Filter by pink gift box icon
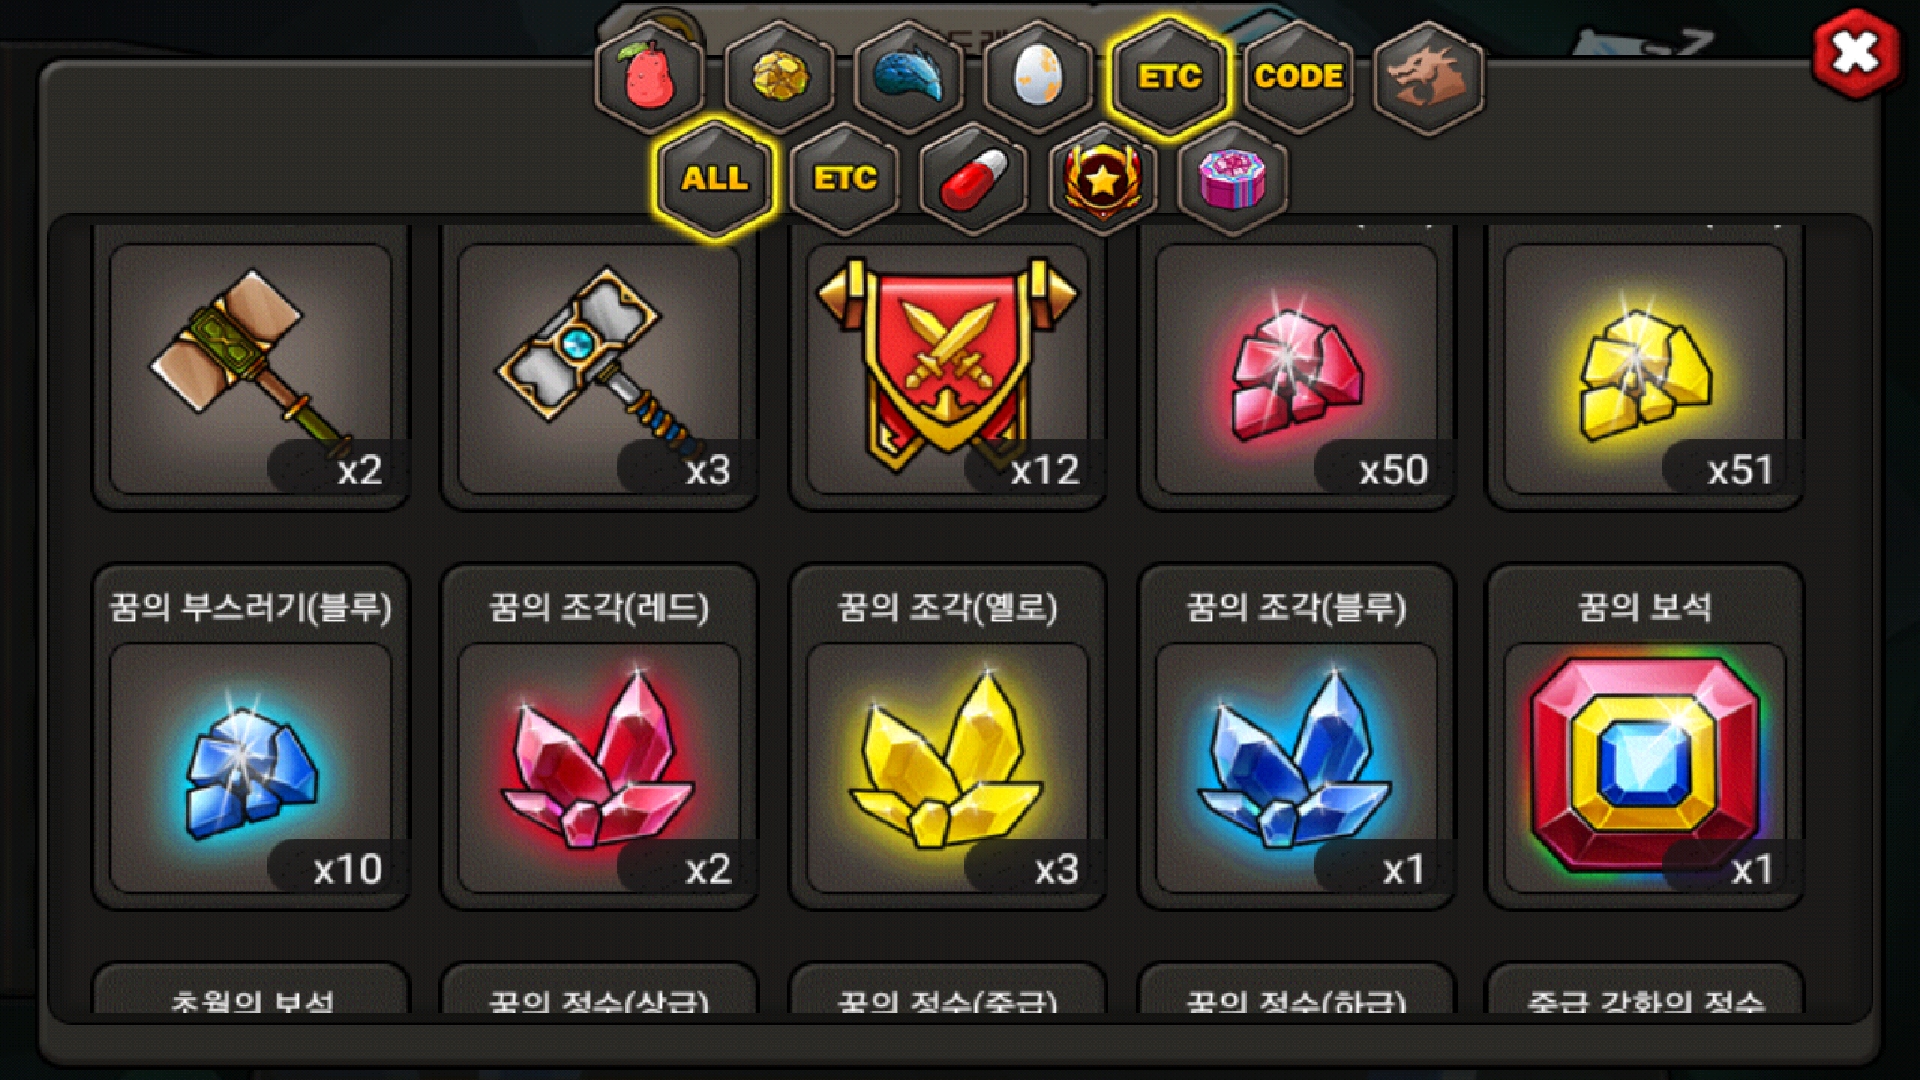Screen dimensions: 1920x1080 pos(1233,179)
